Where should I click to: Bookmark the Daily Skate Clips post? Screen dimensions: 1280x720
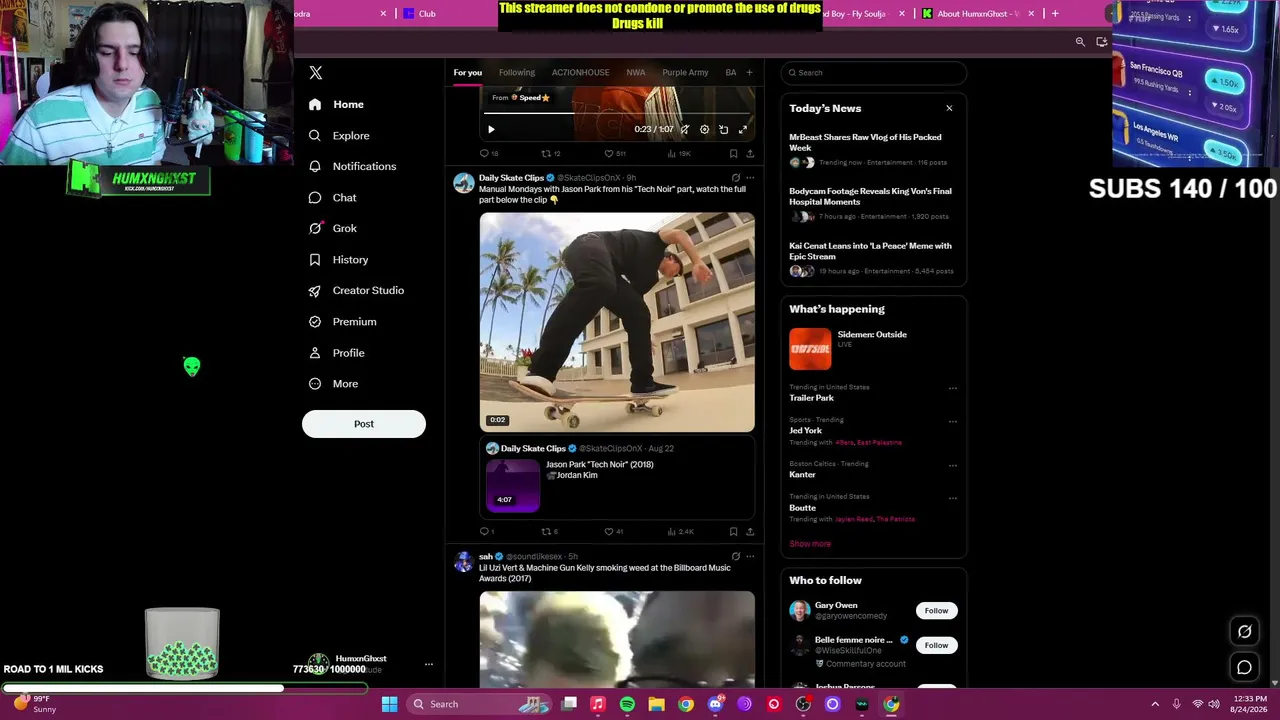(733, 532)
